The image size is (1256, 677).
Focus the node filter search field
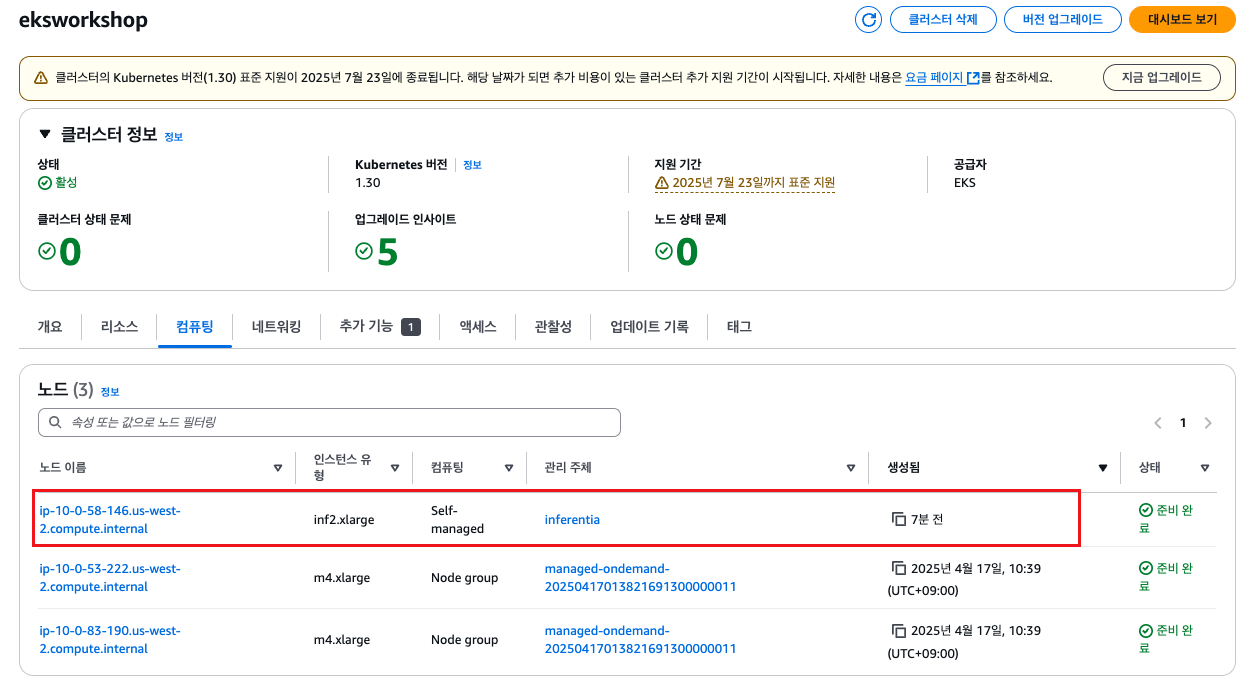[x=329, y=422]
